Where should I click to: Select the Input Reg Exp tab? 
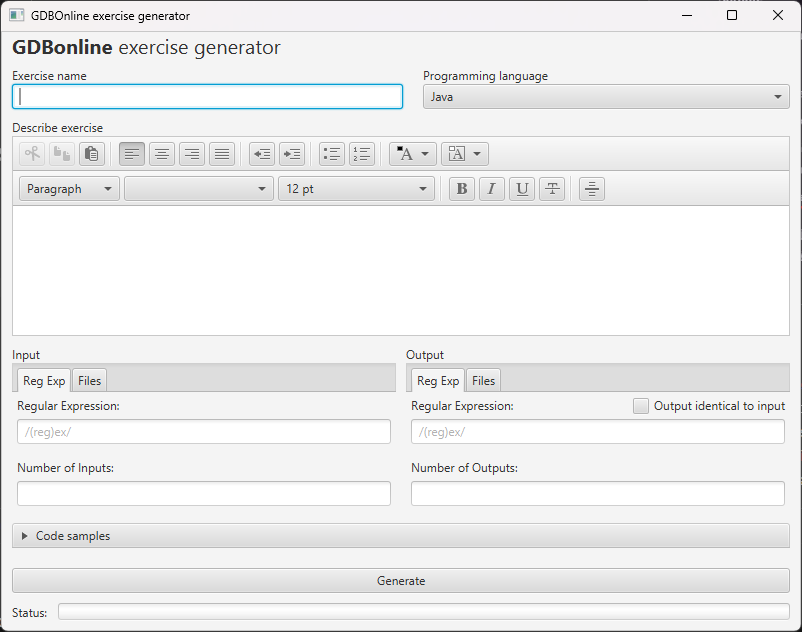[x=44, y=380]
